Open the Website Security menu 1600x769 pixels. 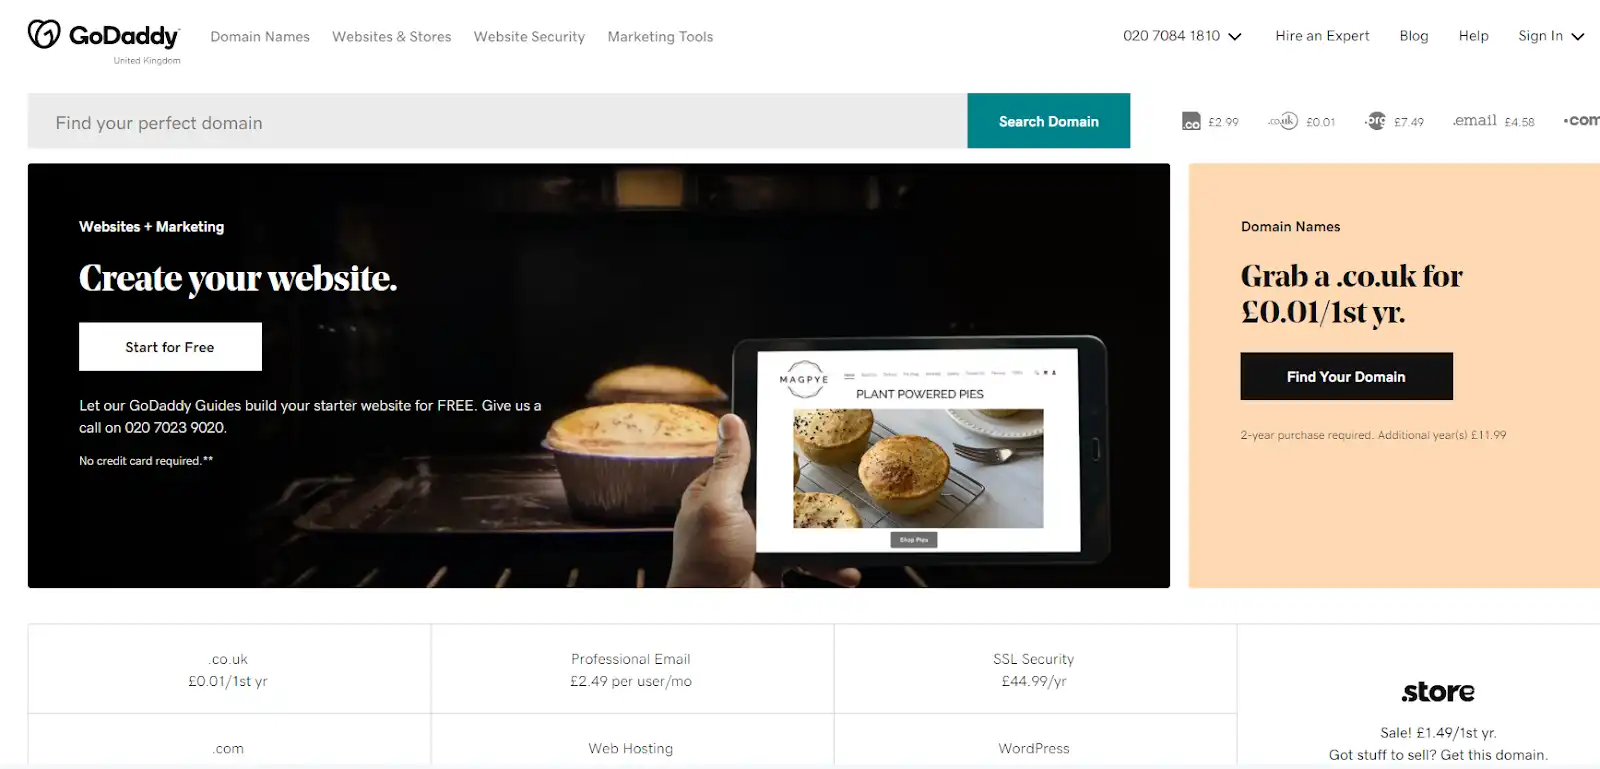(x=529, y=37)
